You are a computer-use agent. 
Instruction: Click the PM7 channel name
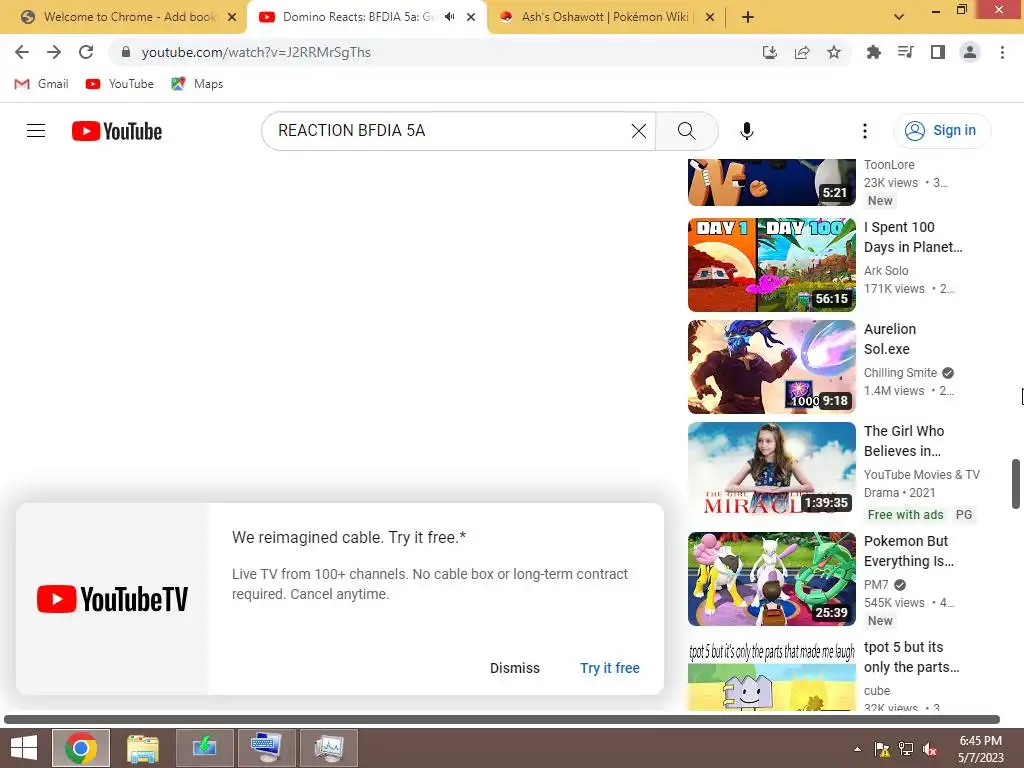coord(876,584)
